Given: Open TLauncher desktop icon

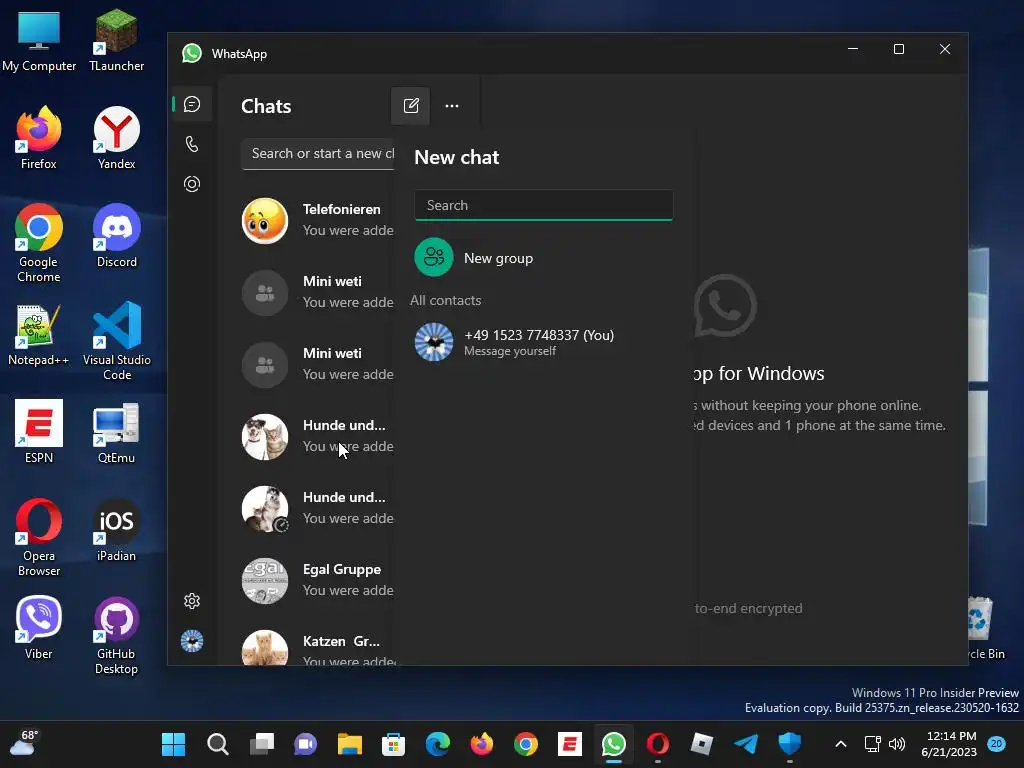Looking at the screenshot, I should (116, 40).
